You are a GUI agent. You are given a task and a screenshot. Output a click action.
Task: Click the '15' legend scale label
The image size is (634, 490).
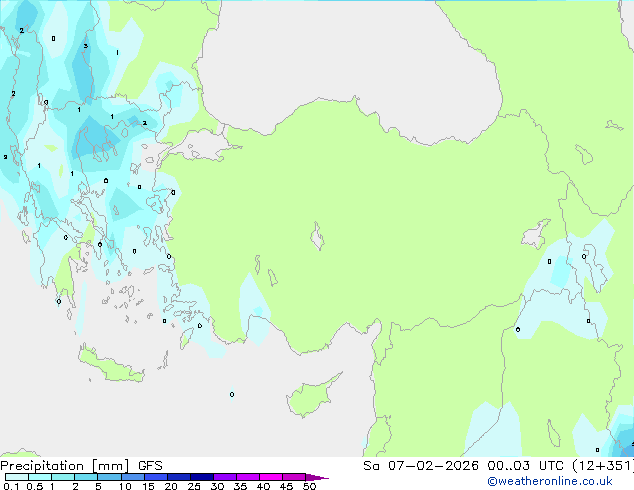148,486
